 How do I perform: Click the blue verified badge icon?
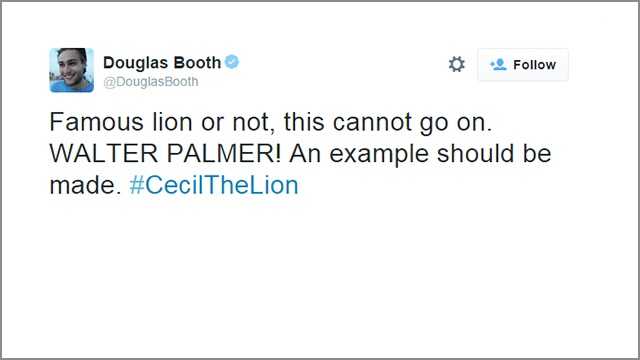[232, 62]
